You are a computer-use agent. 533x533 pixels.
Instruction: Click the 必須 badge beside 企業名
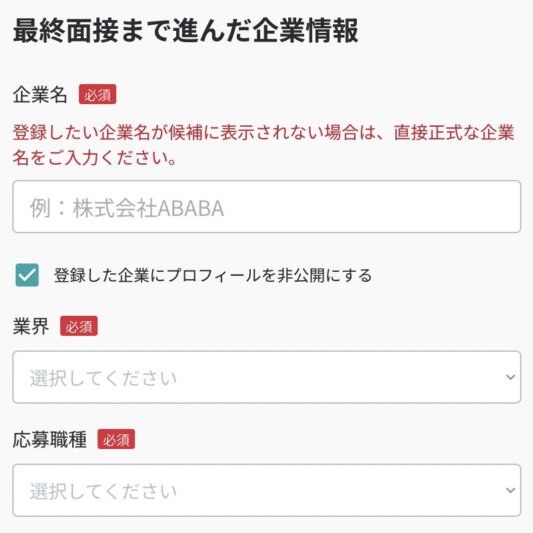pyautogui.click(x=98, y=94)
